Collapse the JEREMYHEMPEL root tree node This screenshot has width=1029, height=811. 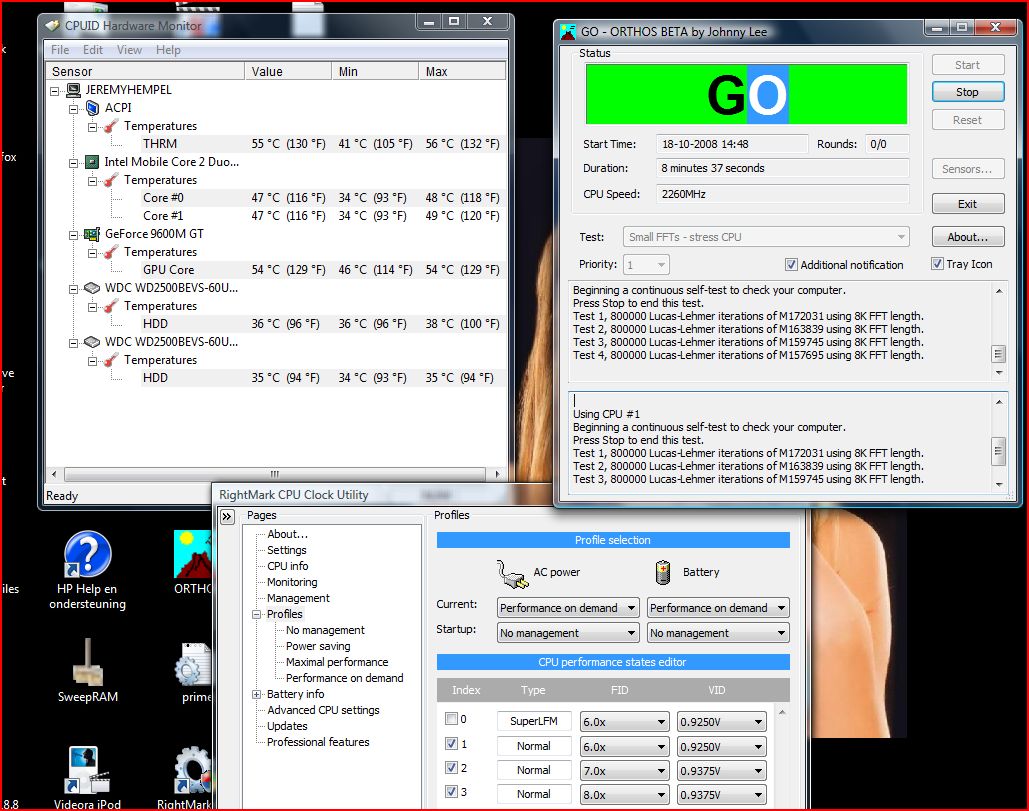click(x=54, y=91)
